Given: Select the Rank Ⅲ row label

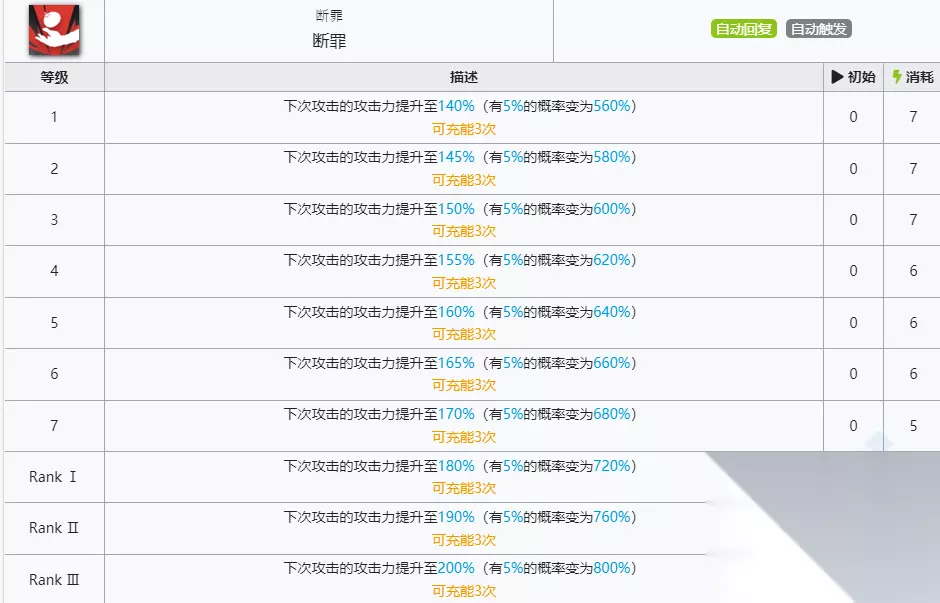Looking at the screenshot, I should pyautogui.click(x=54, y=580).
